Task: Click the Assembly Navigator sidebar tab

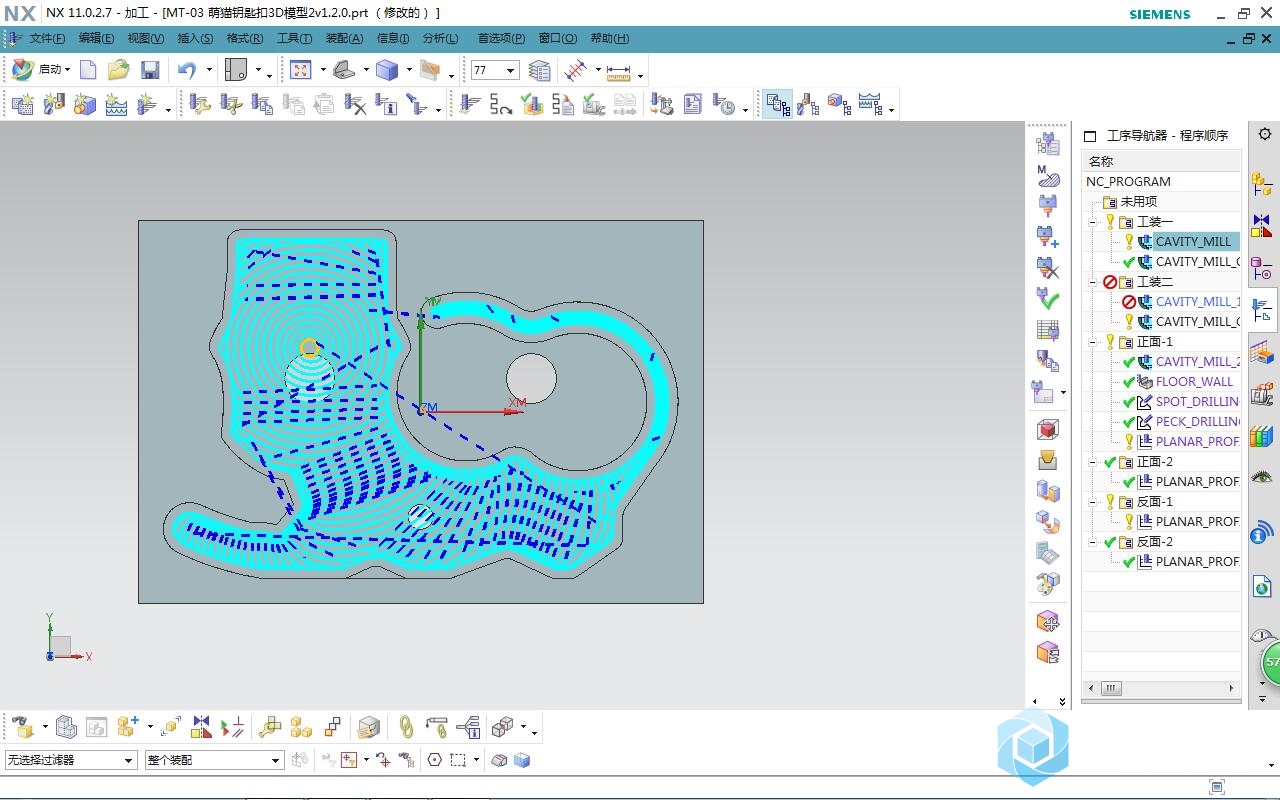Action: [x=1262, y=184]
